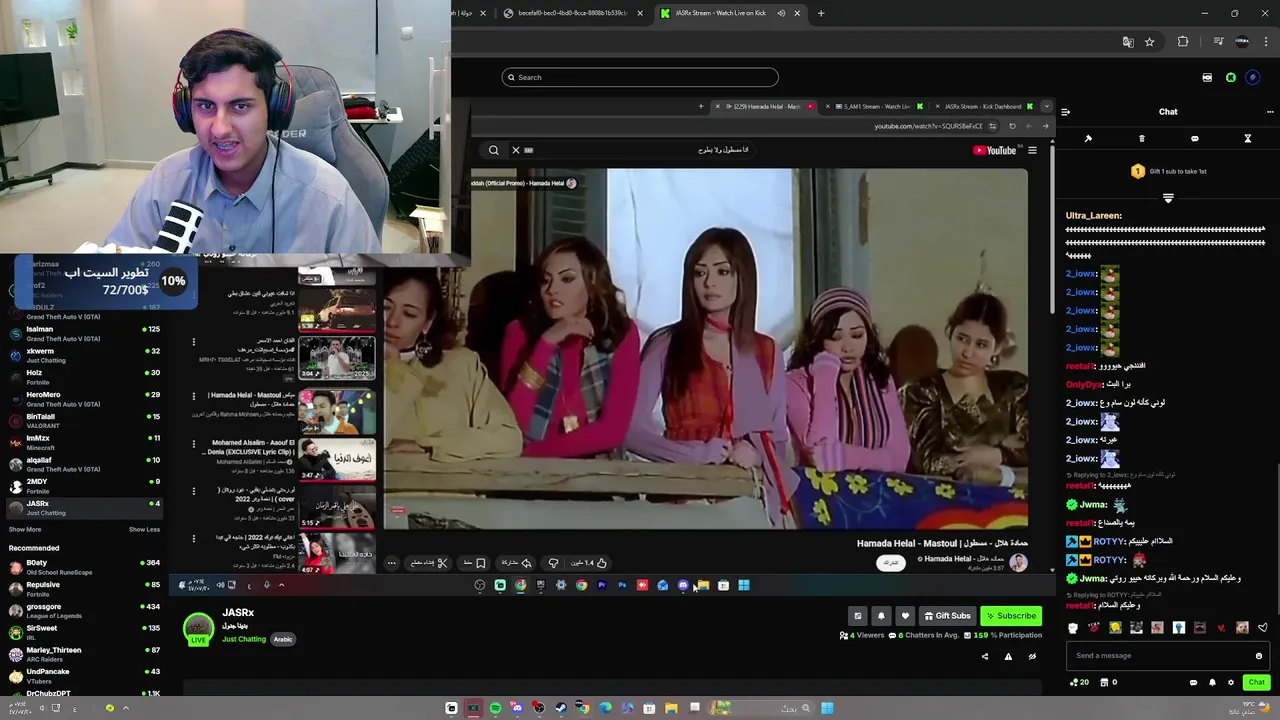1280x720 pixels.
Task: Open chat settings gear icon
Action: 1231,682
